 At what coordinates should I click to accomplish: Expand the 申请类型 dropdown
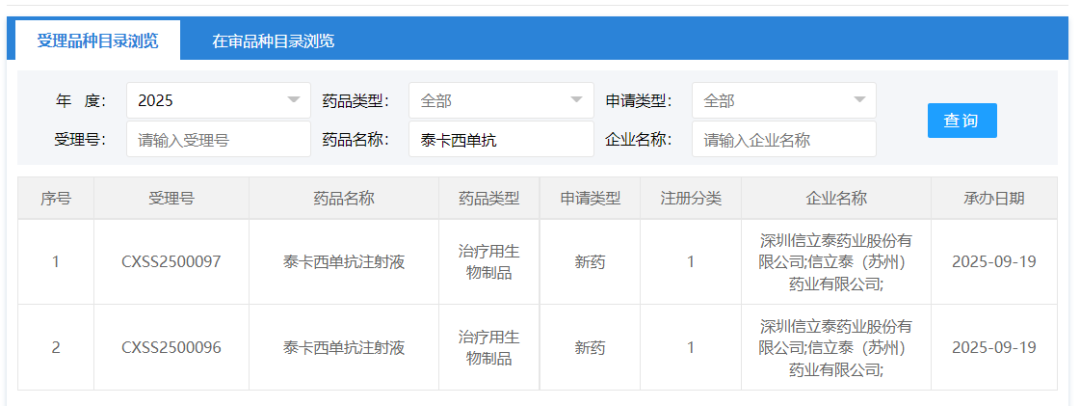[x=784, y=100]
